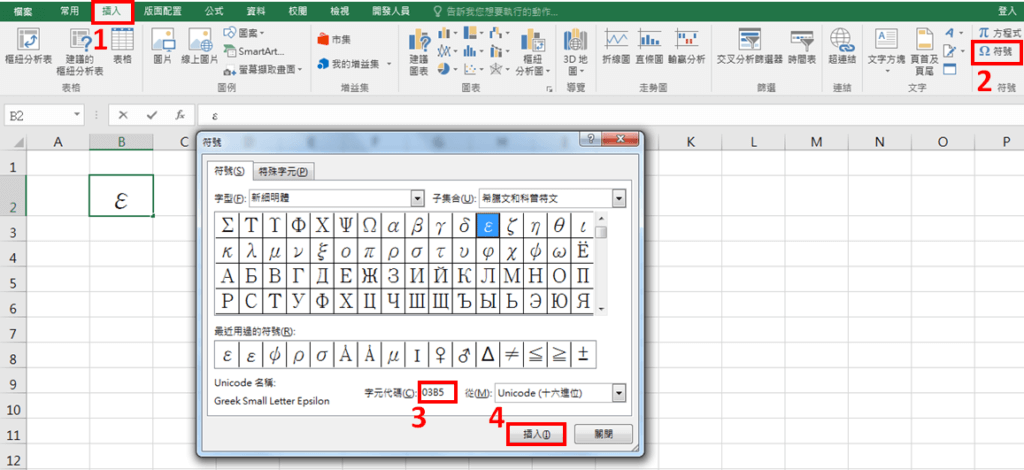Select the Ω symbol in character grid

[x=369, y=225]
